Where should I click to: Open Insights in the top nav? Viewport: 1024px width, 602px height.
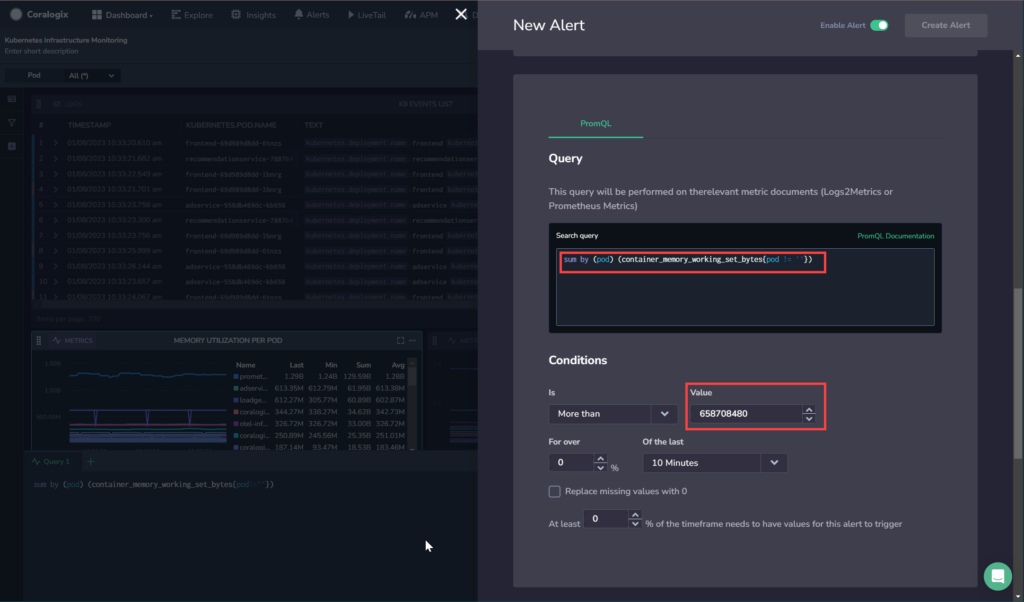click(253, 14)
